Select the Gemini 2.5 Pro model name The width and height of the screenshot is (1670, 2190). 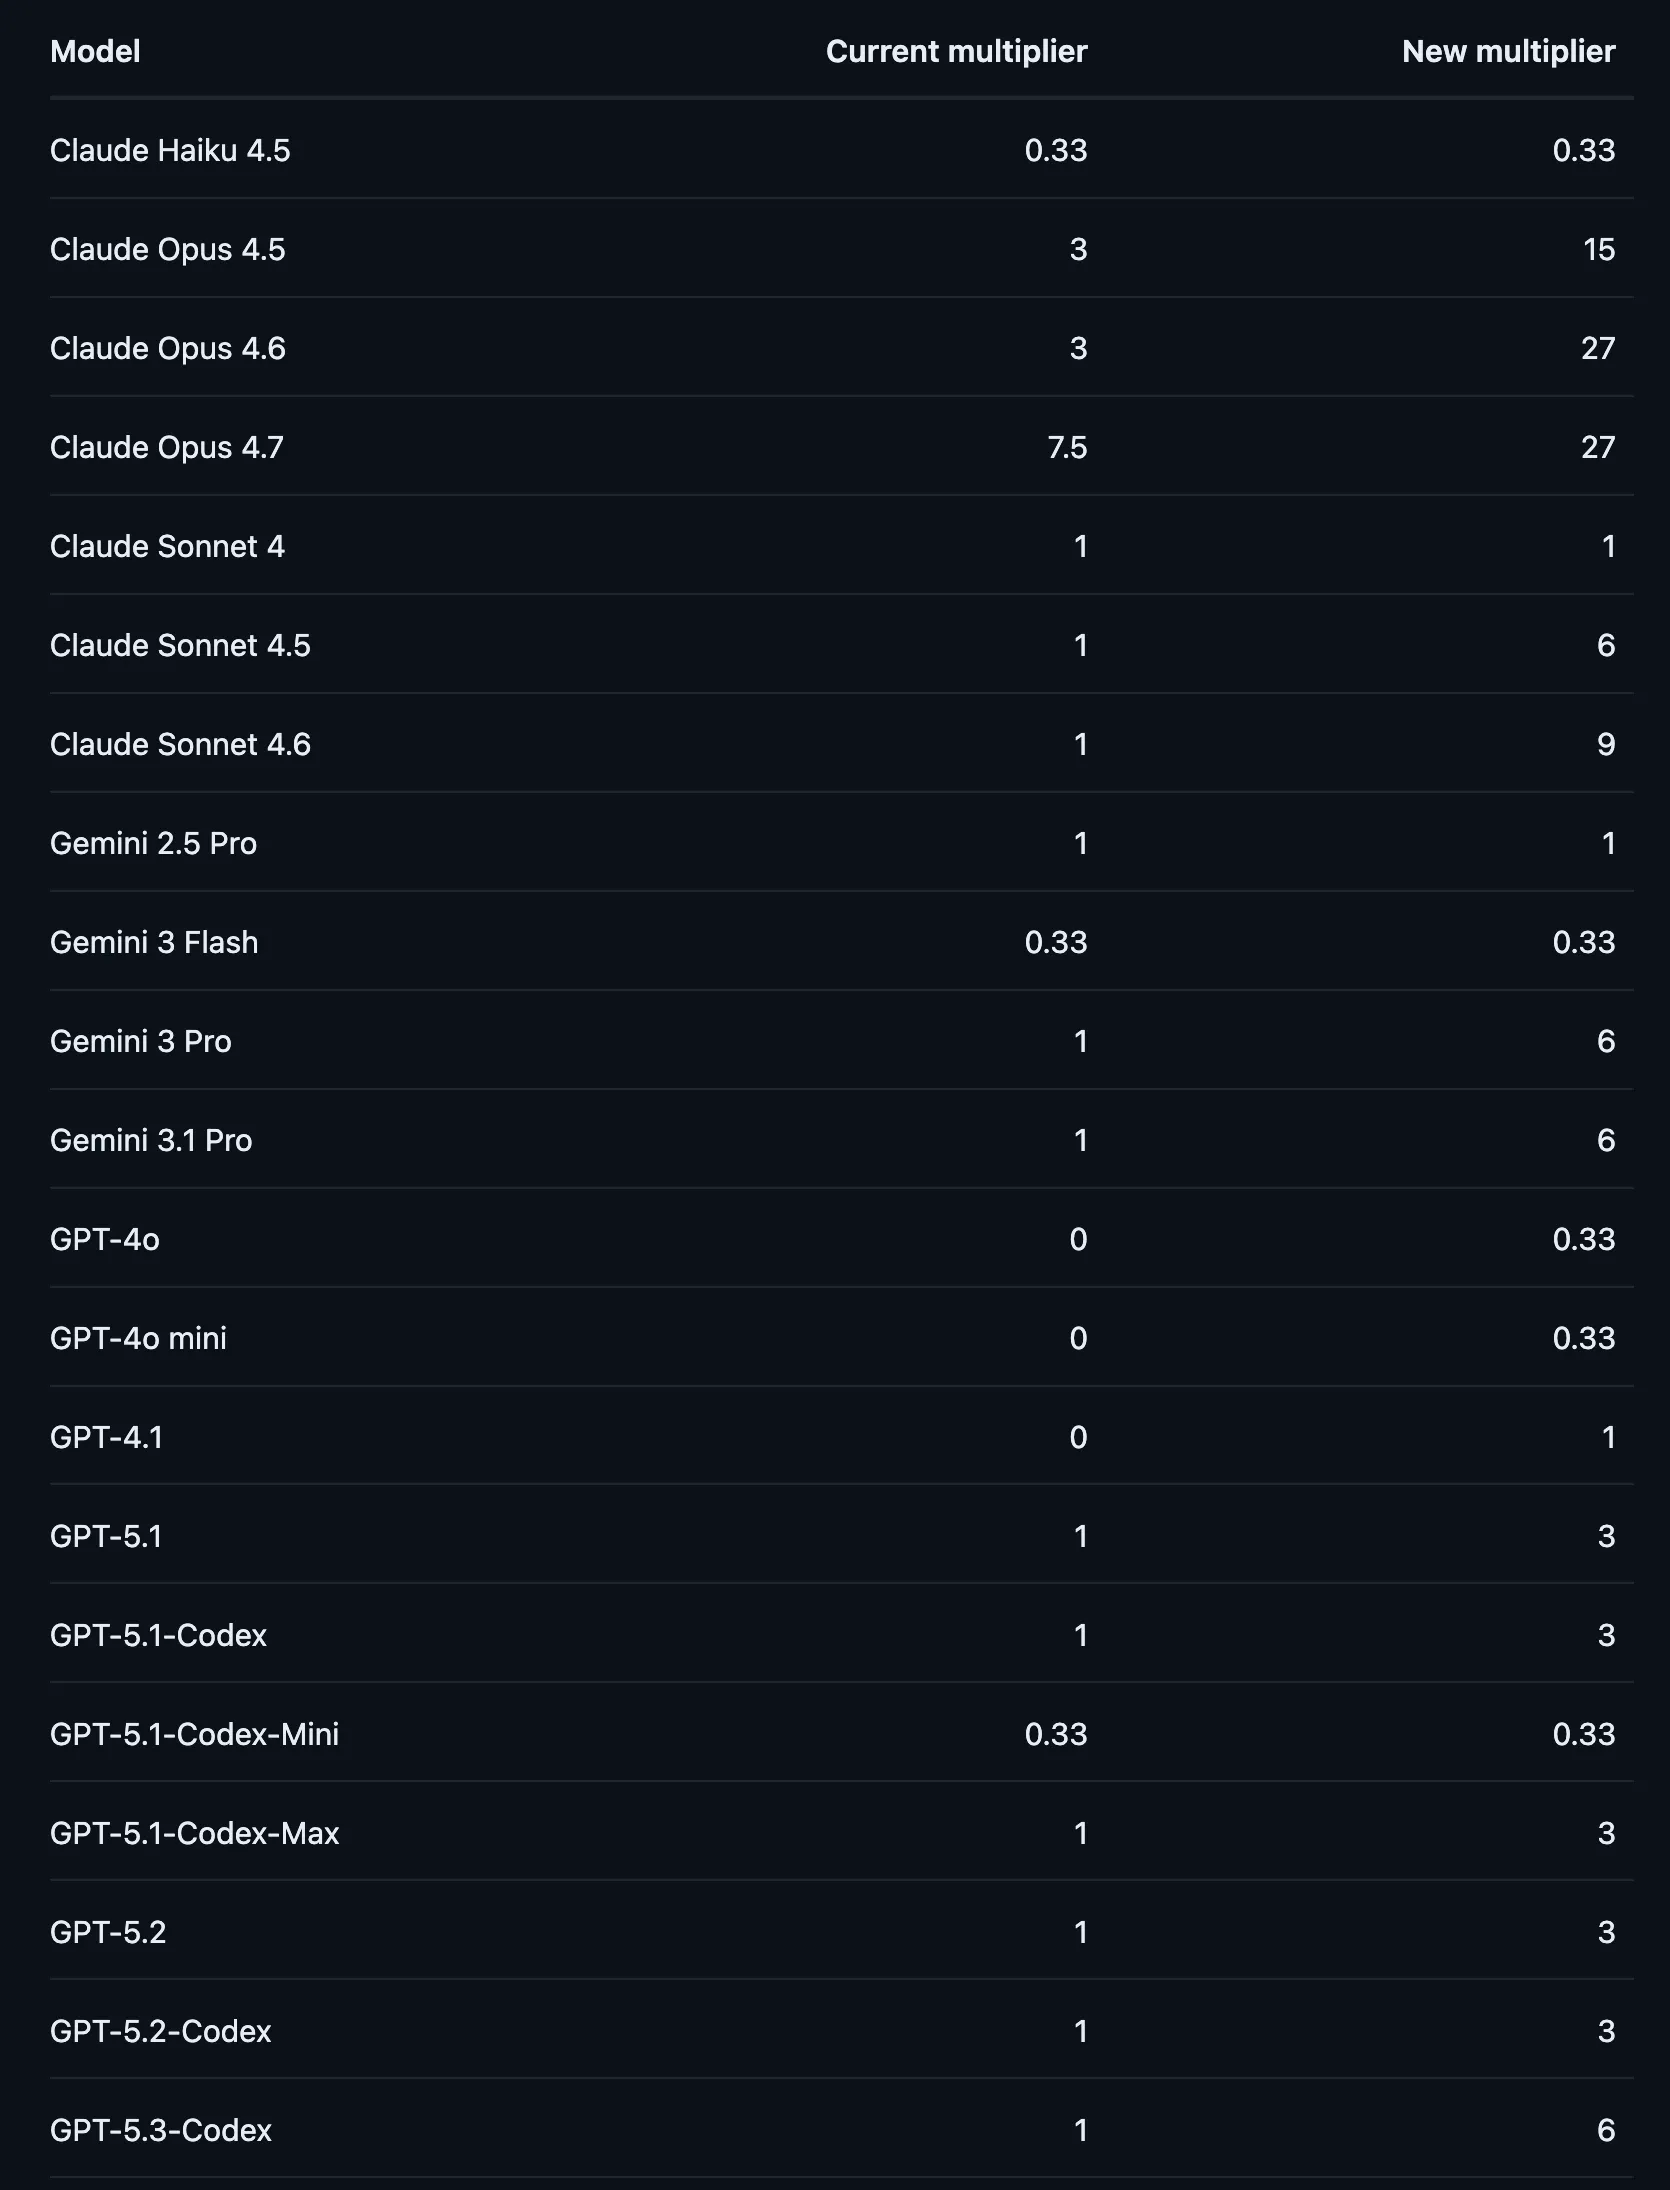(153, 843)
